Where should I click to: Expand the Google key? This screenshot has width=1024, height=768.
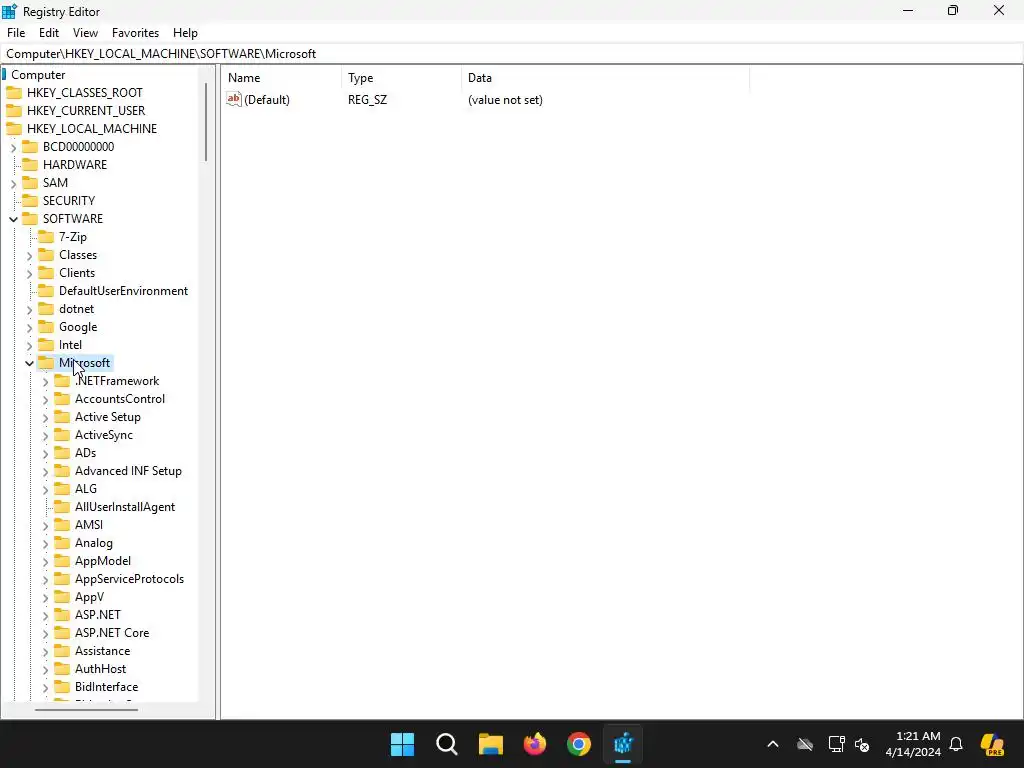point(29,327)
